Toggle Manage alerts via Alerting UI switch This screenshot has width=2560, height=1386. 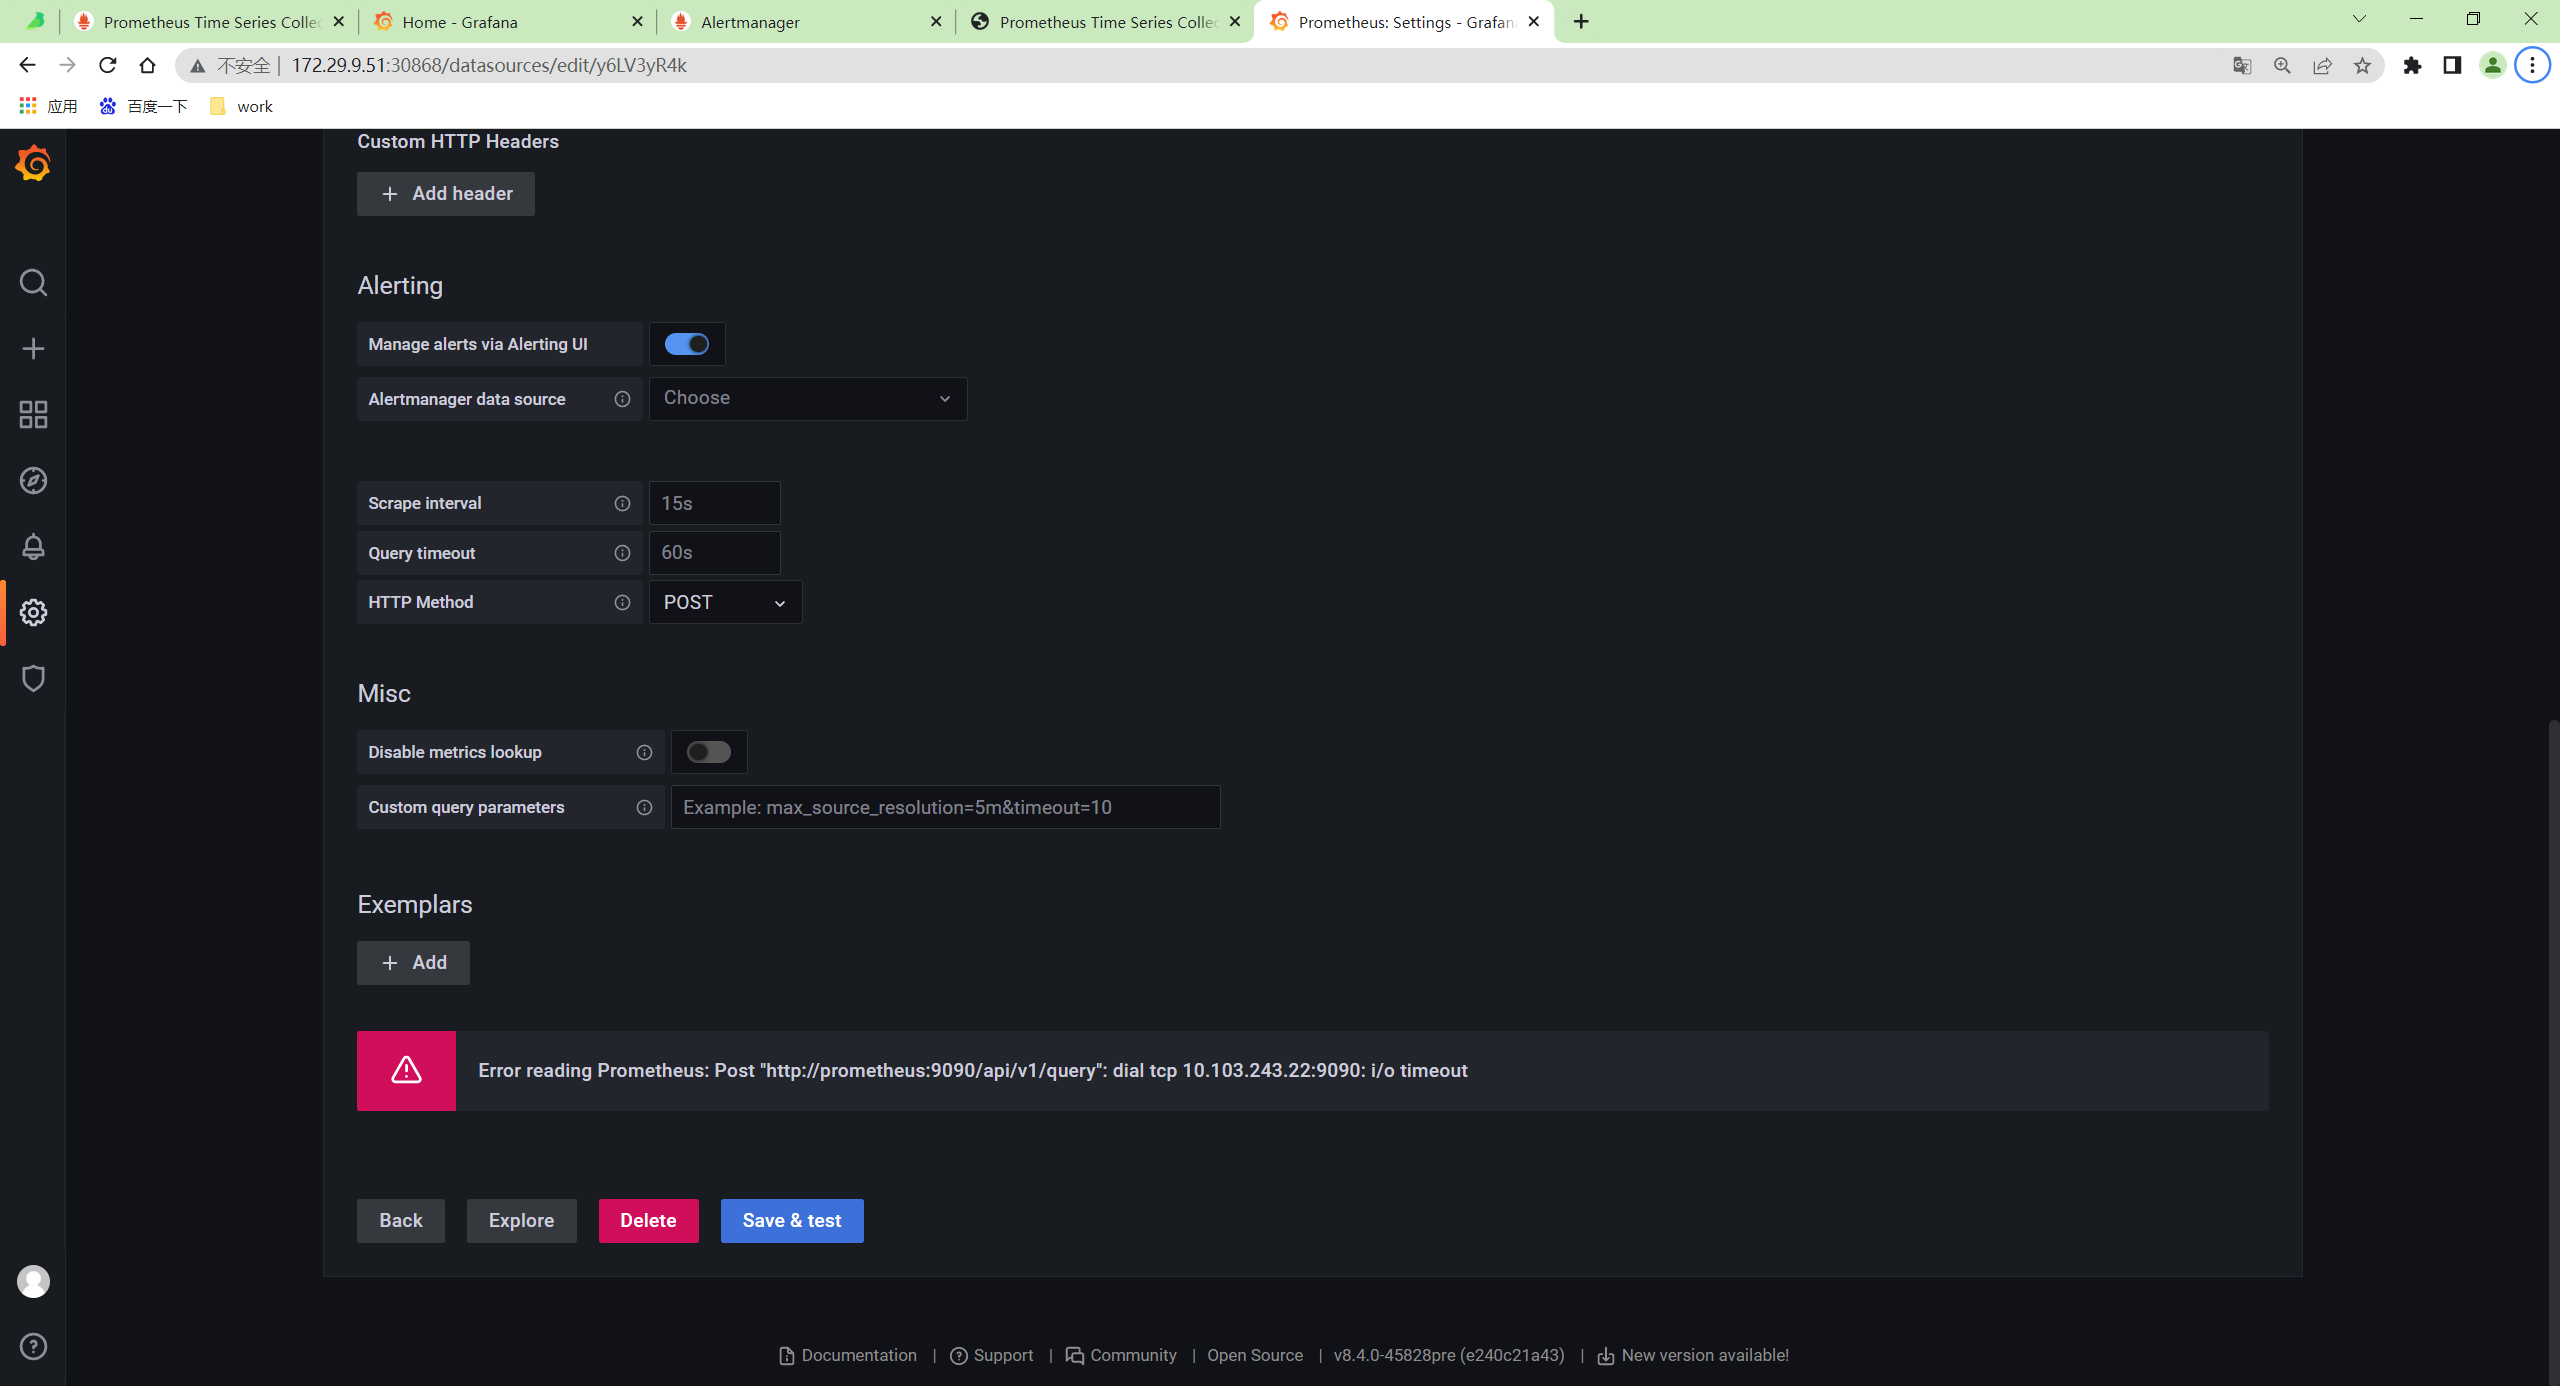(x=687, y=344)
